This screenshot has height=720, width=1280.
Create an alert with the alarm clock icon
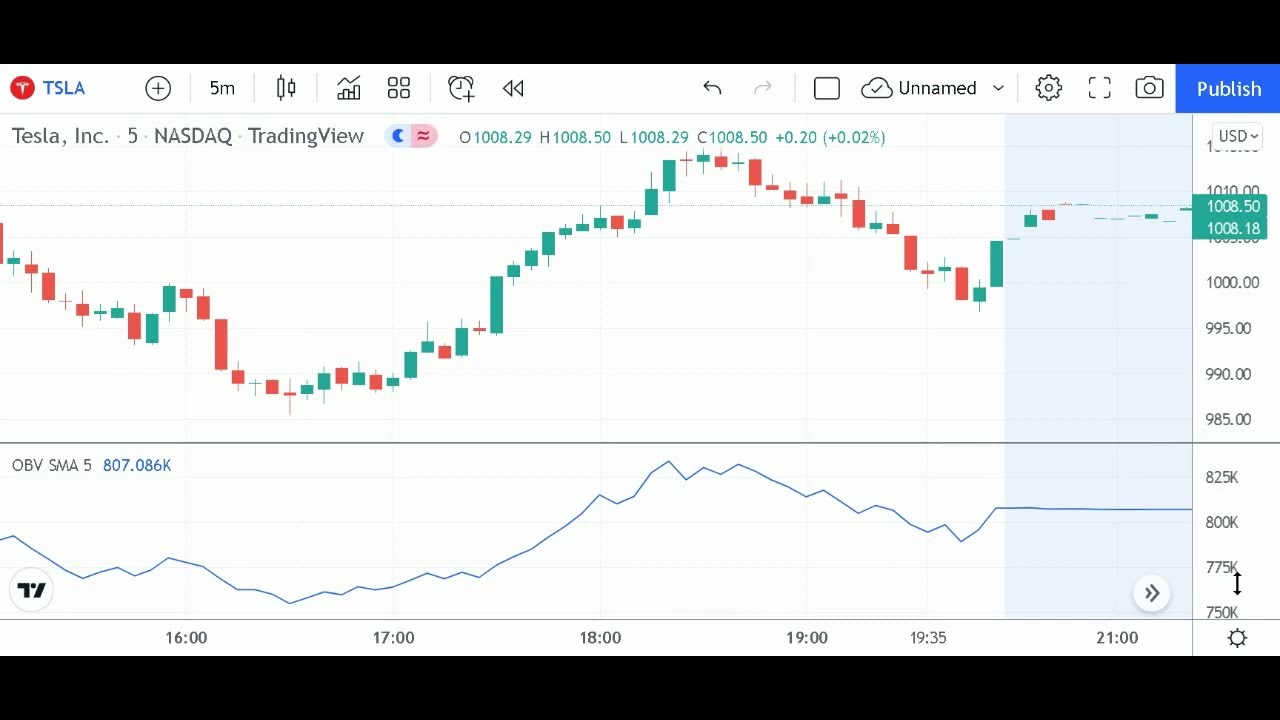coord(461,88)
